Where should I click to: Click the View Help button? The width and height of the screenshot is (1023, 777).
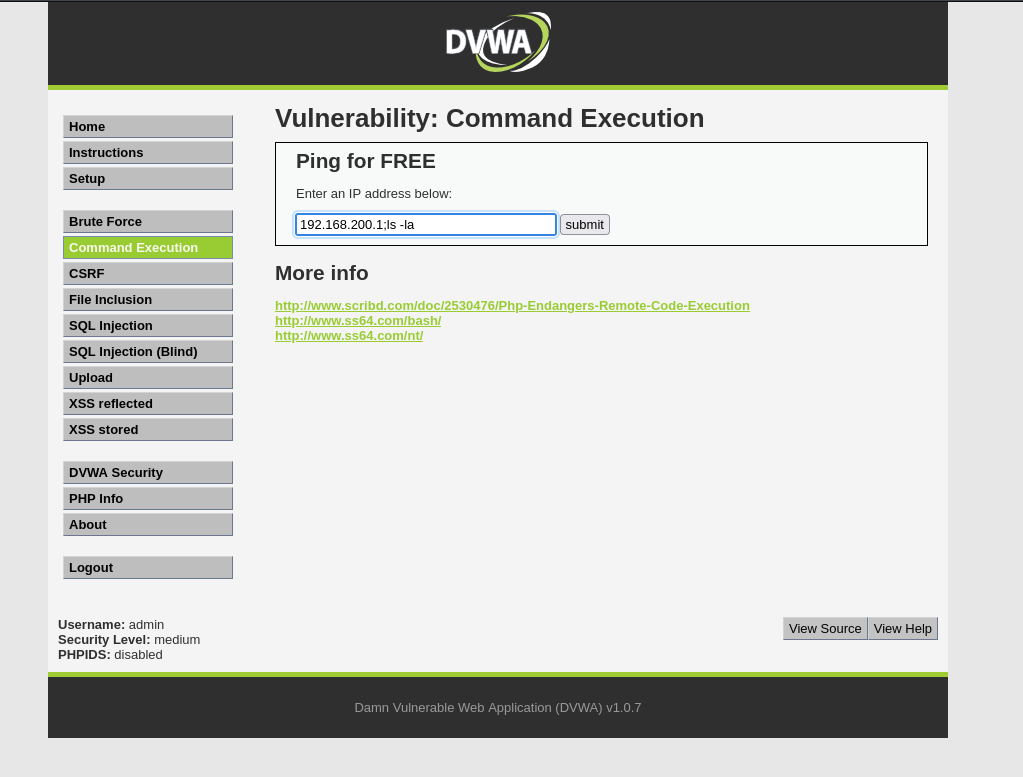tap(903, 628)
